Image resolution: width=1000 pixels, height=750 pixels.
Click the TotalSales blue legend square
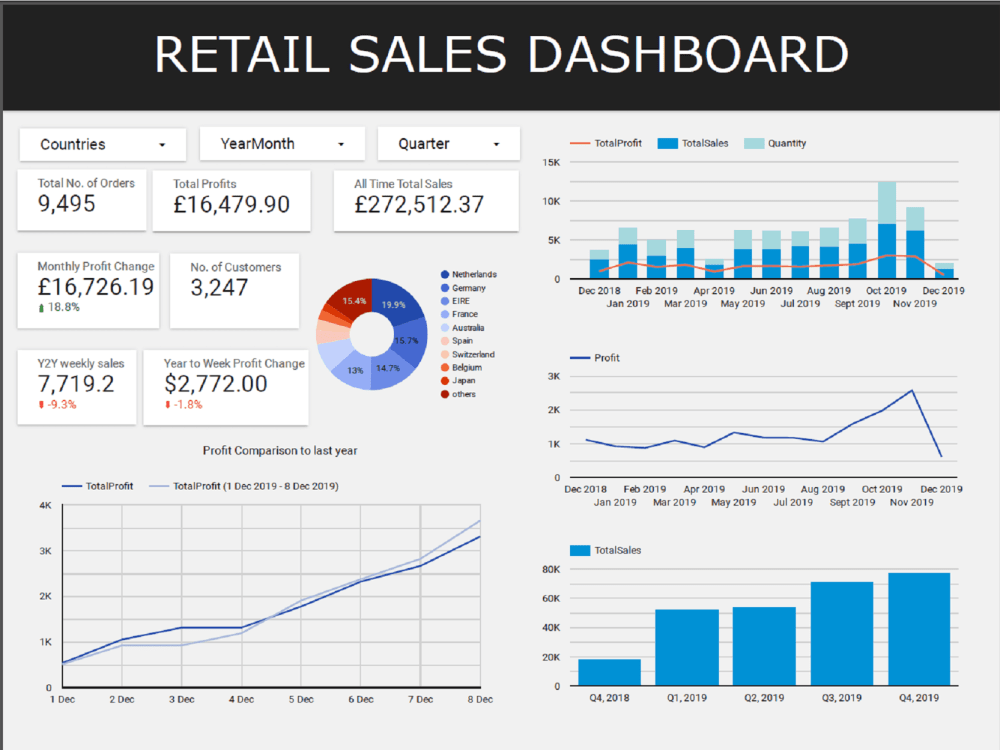667,142
